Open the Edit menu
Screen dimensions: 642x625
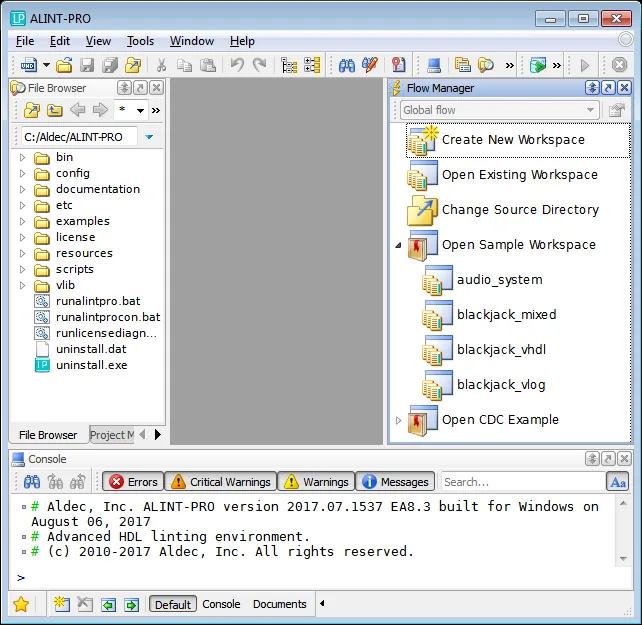point(60,41)
